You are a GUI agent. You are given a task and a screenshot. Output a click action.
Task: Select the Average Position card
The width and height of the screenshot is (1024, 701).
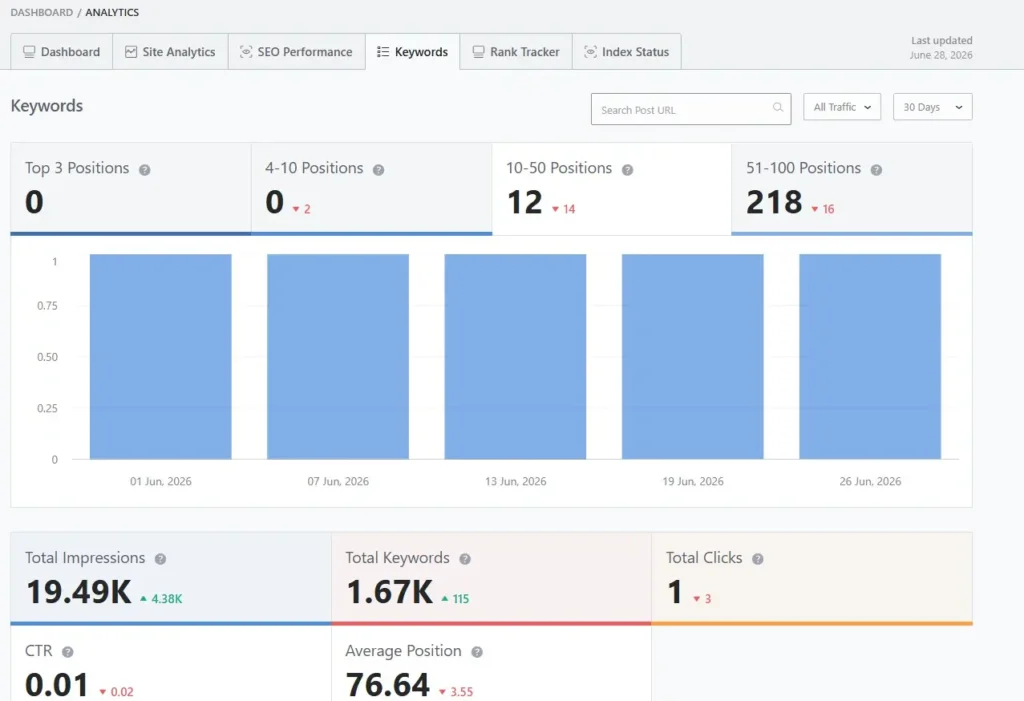point(491,663)
